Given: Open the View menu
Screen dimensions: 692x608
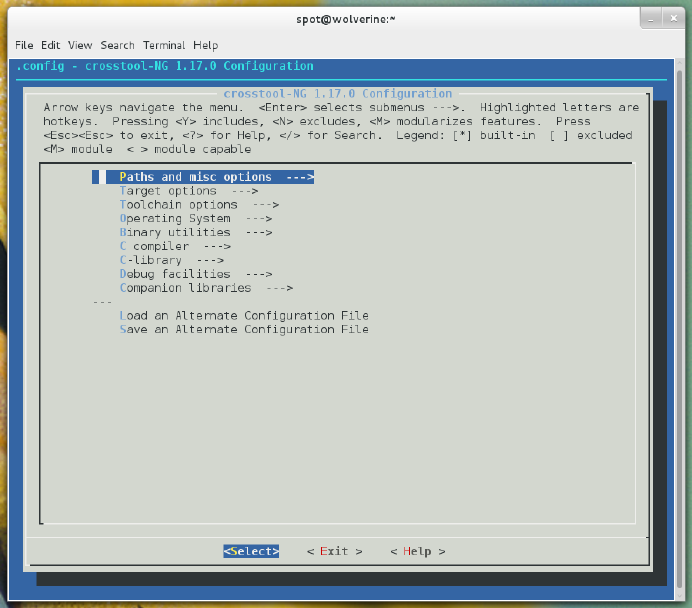Looking at the screenshot, I should (80, 45).
